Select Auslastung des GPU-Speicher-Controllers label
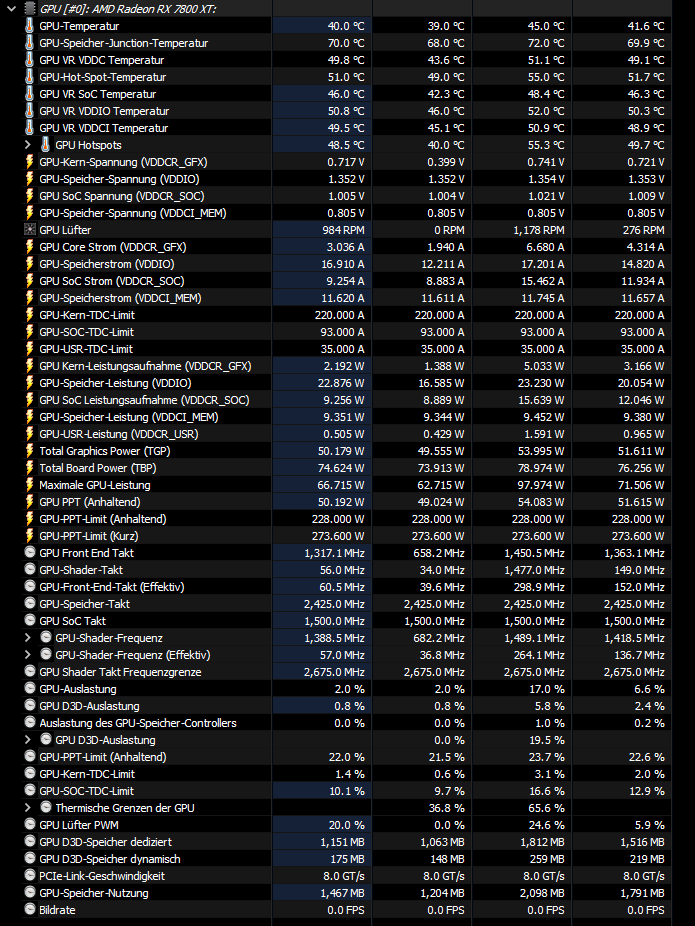 click(x=138, y=723)
